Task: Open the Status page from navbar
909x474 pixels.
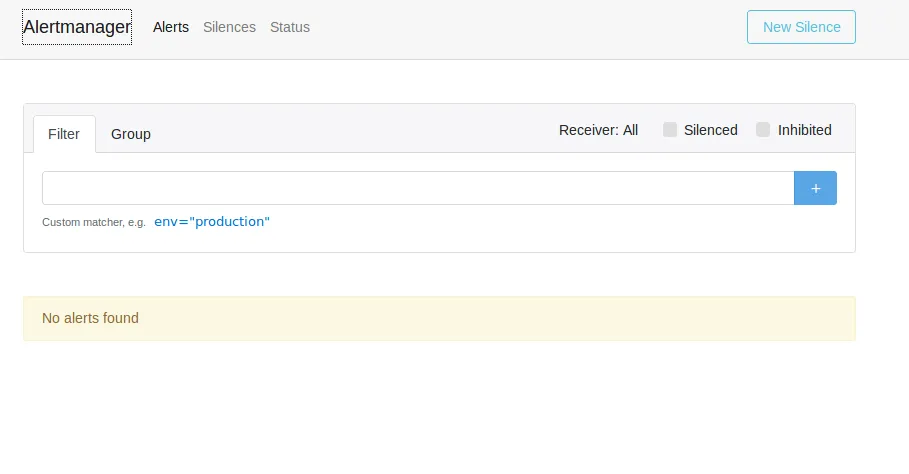Action: (290, 27)
